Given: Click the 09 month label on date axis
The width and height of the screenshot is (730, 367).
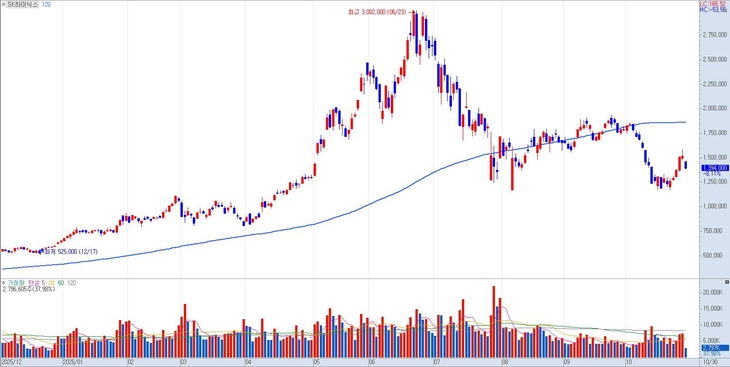Looking at the screenshot, I should pos(567,361).
